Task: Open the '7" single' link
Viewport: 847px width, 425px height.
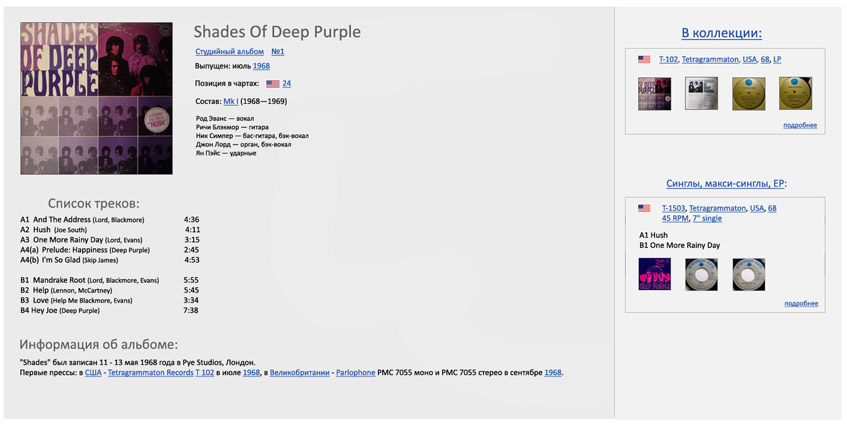Action: point(707,218)
